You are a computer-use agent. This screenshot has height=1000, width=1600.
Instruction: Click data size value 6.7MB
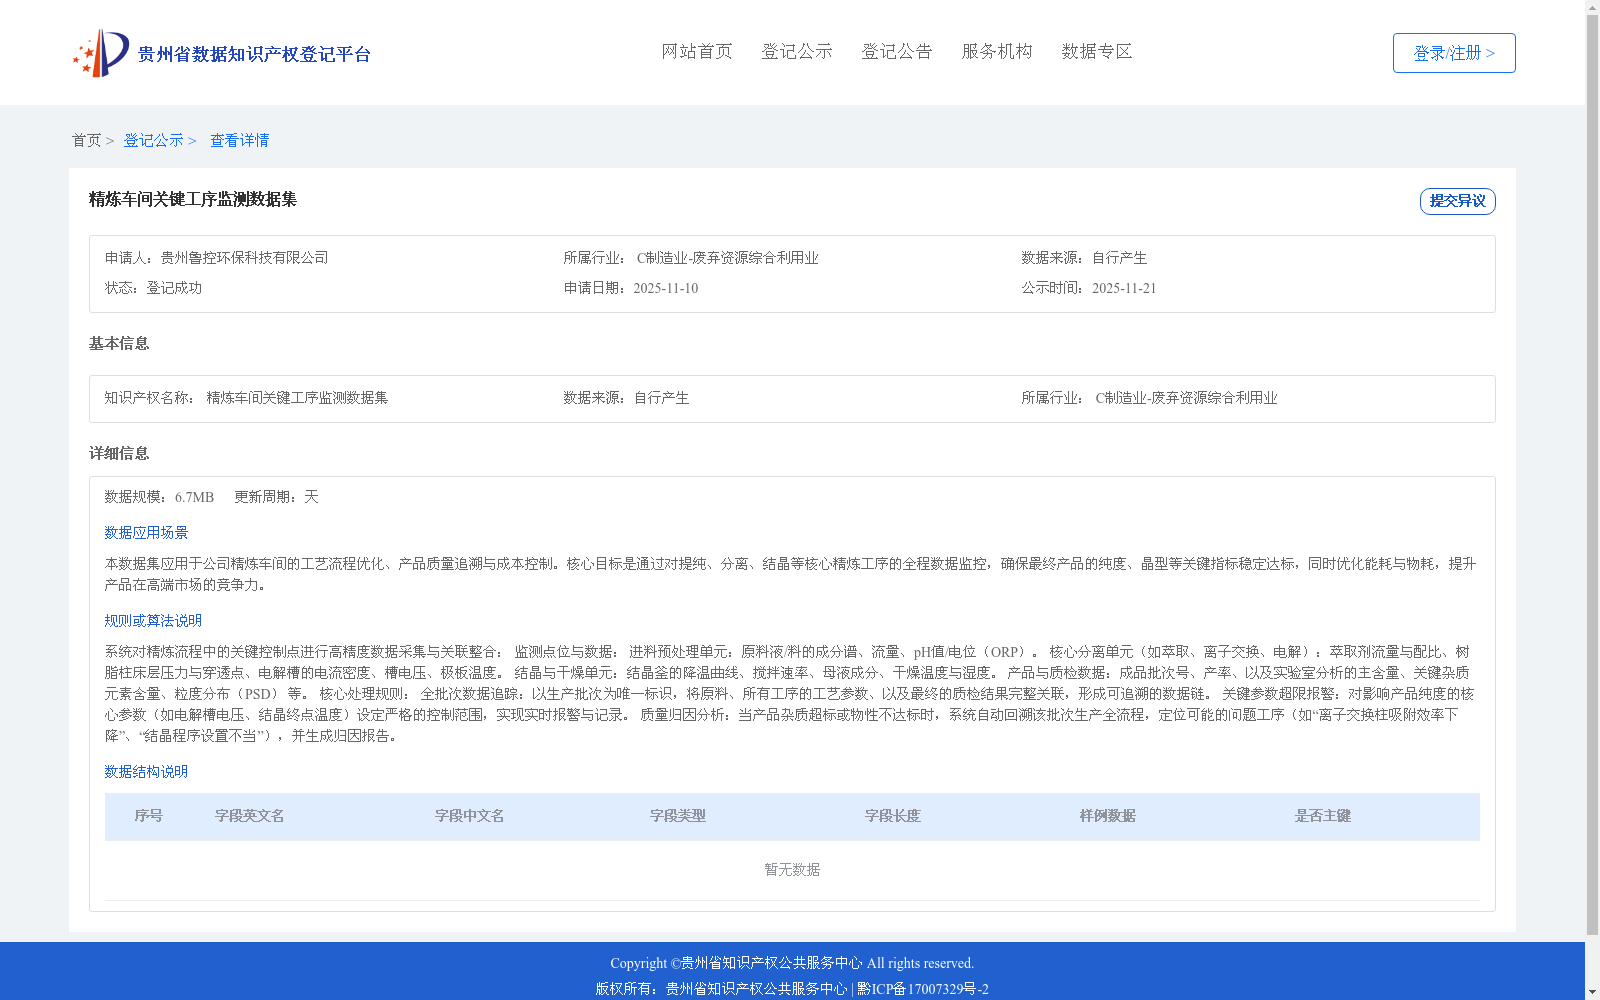pyautogui.click(x=194, y=497)
